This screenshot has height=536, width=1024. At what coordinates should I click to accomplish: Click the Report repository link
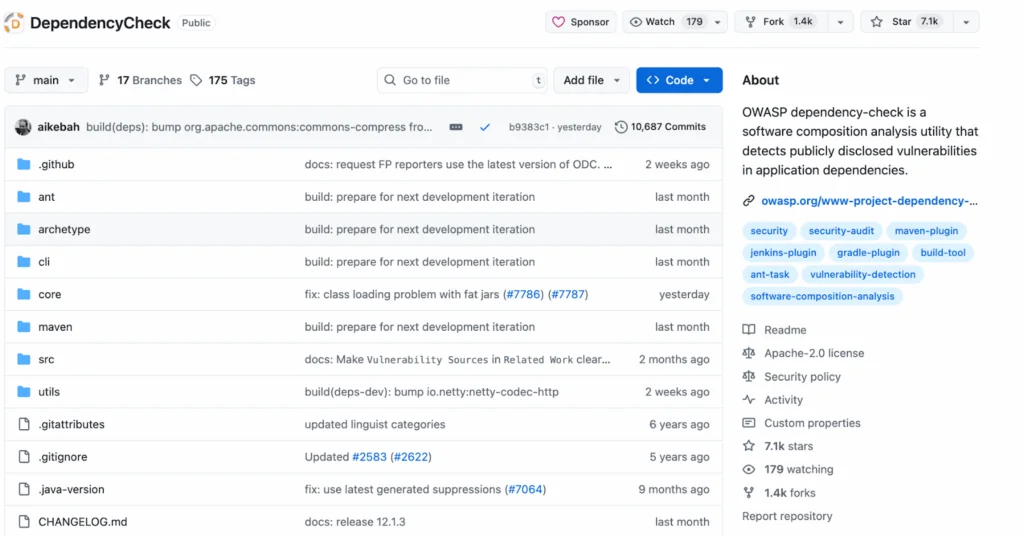787,516
